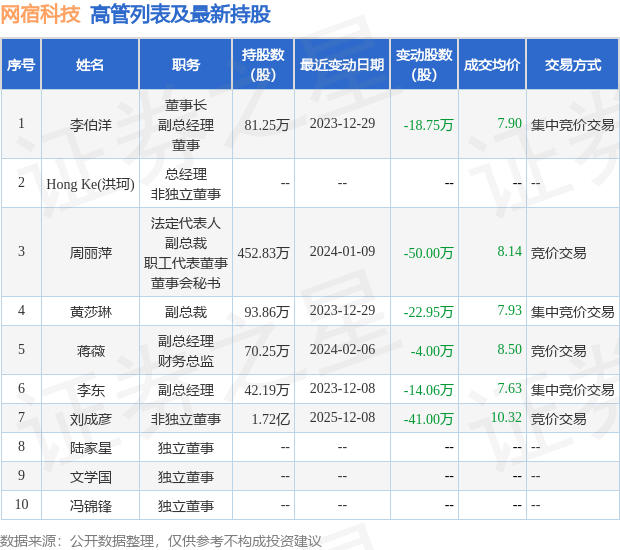Click average price 7.63
Screen dimensions: 620x550
pos(510,389)
